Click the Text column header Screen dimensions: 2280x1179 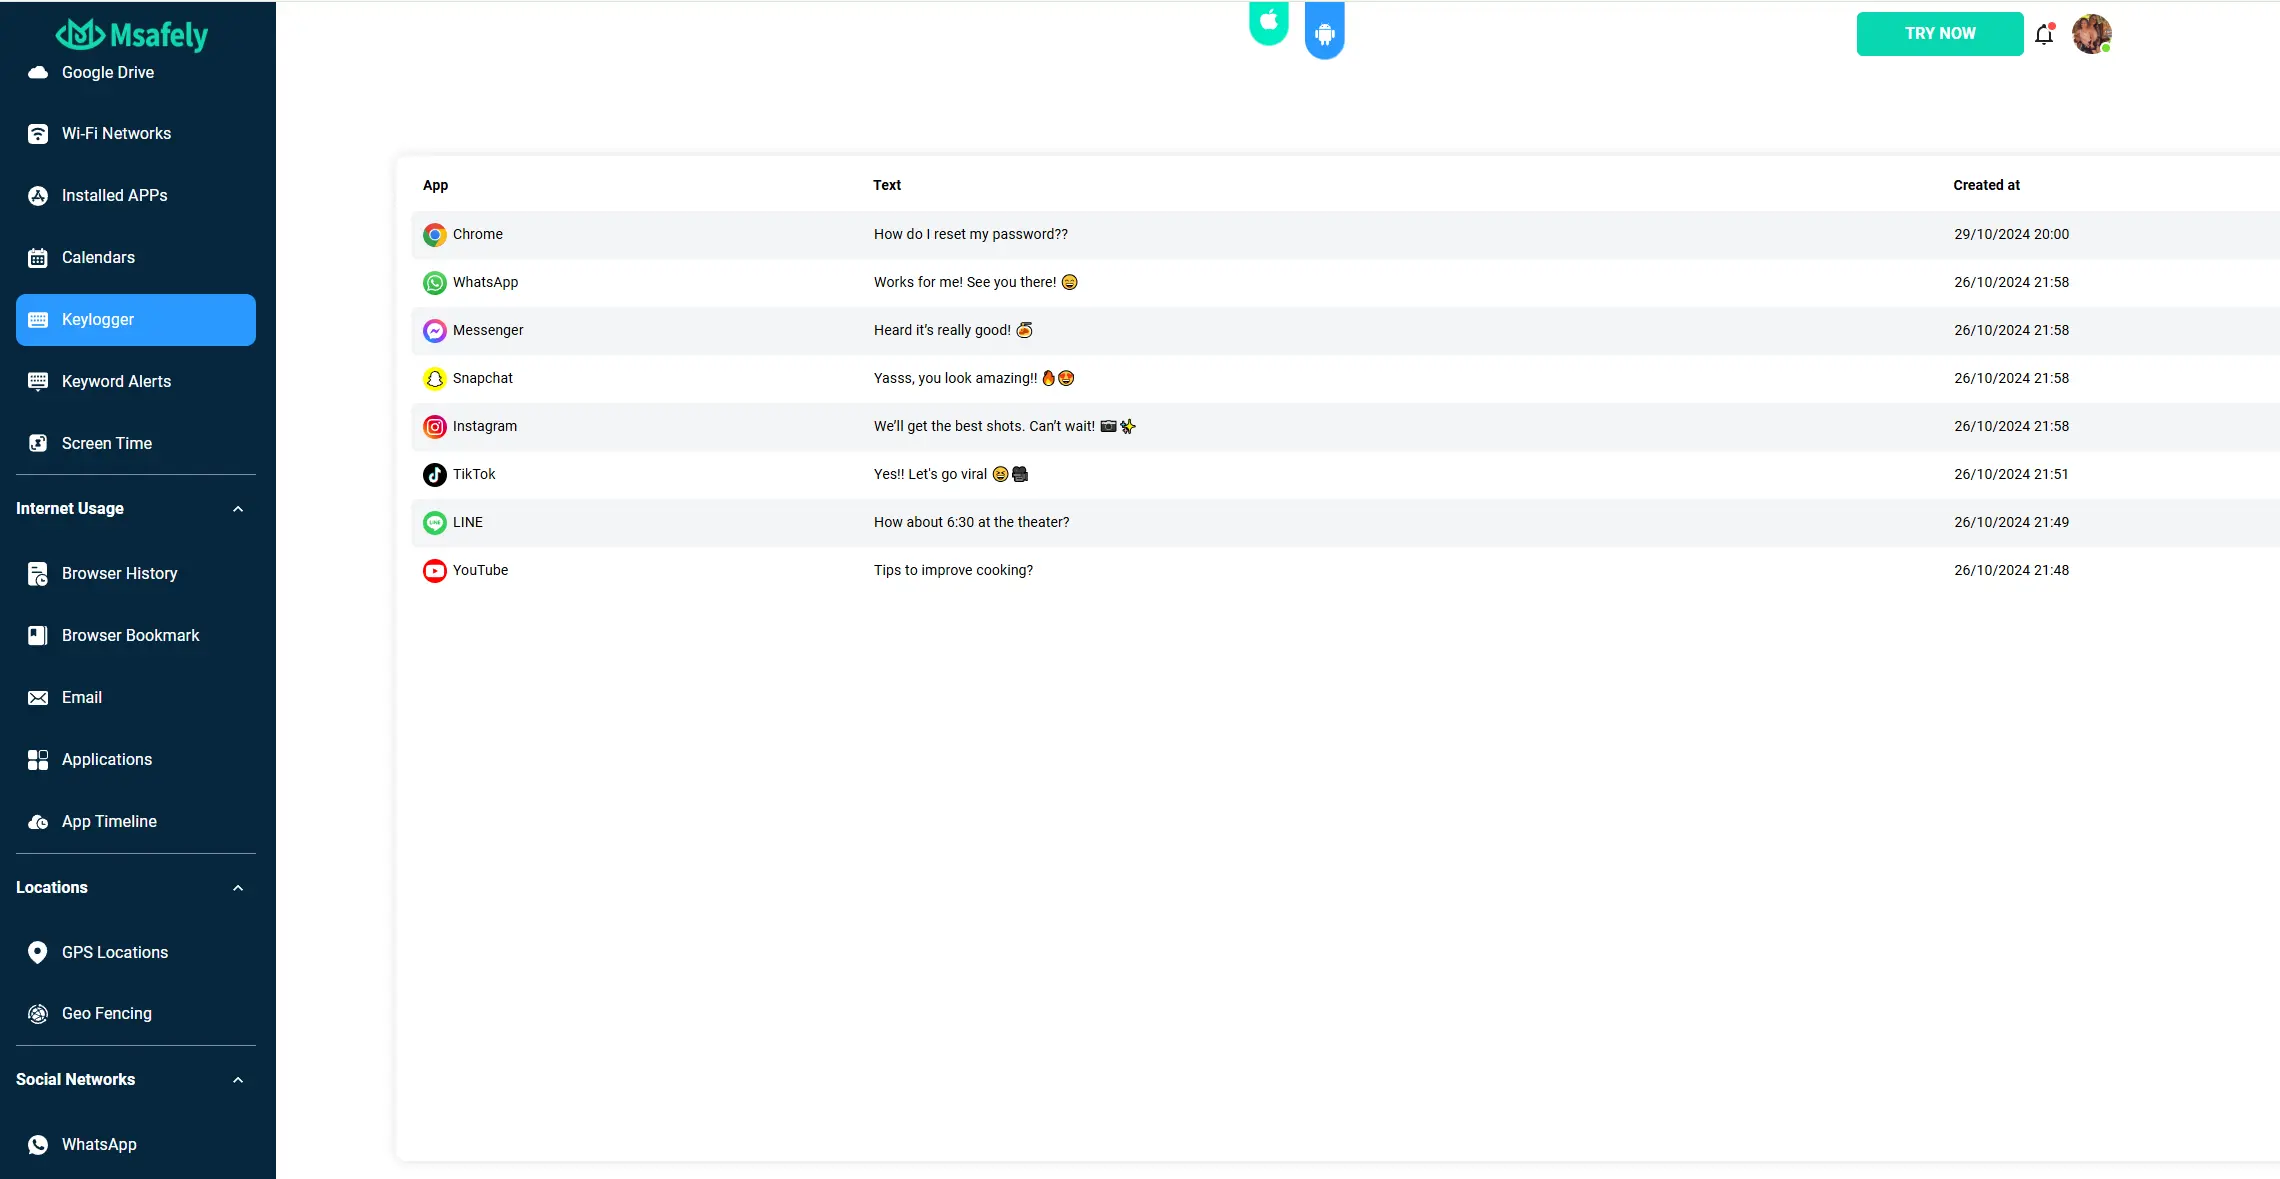pos(887,185)
